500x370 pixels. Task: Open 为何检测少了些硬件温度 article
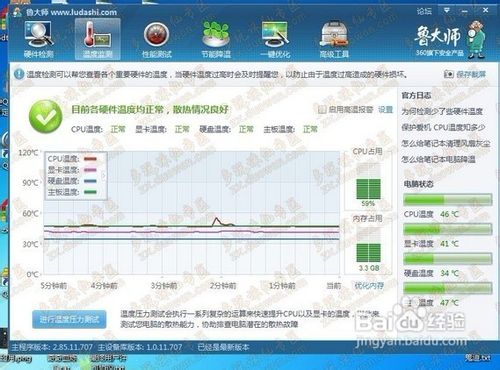442,111
